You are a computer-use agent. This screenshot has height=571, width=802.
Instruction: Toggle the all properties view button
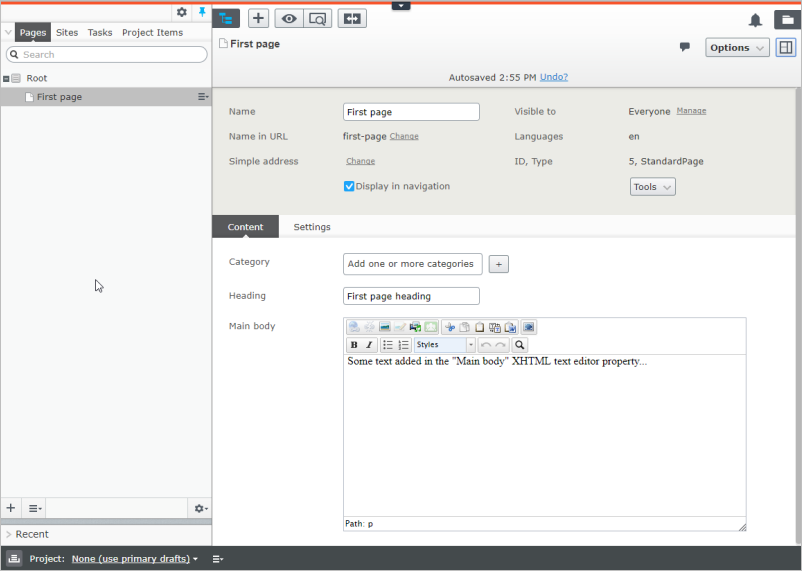click(786, 48)
